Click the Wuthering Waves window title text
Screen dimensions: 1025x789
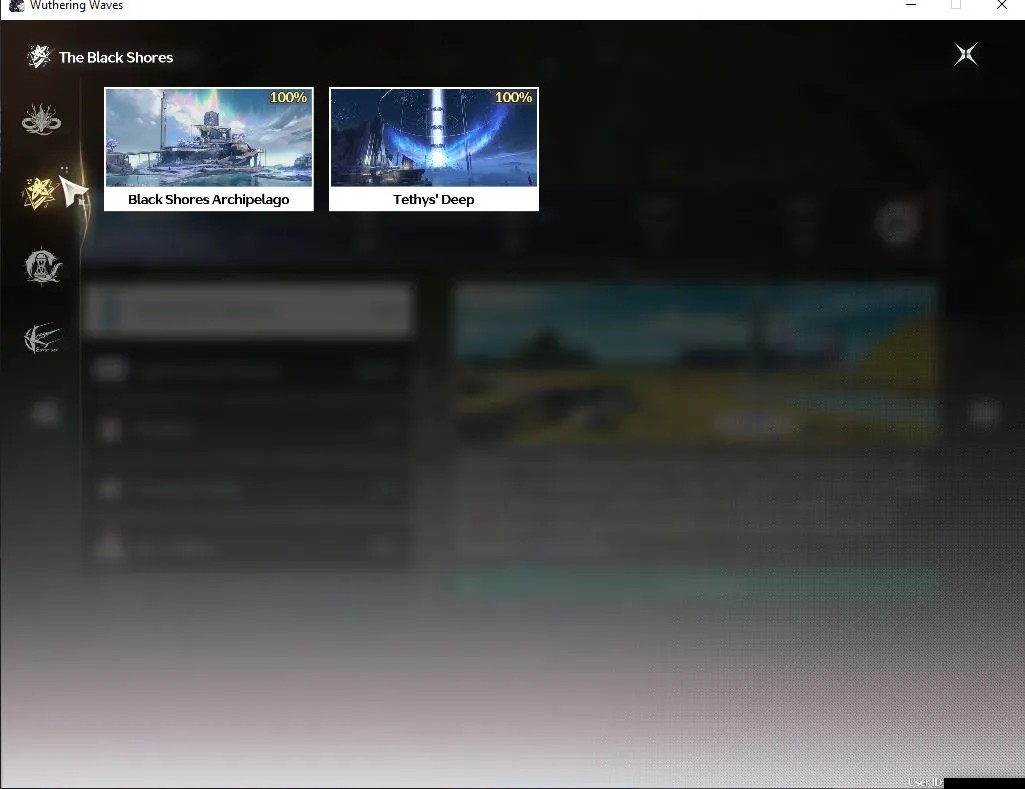[76, 6]
